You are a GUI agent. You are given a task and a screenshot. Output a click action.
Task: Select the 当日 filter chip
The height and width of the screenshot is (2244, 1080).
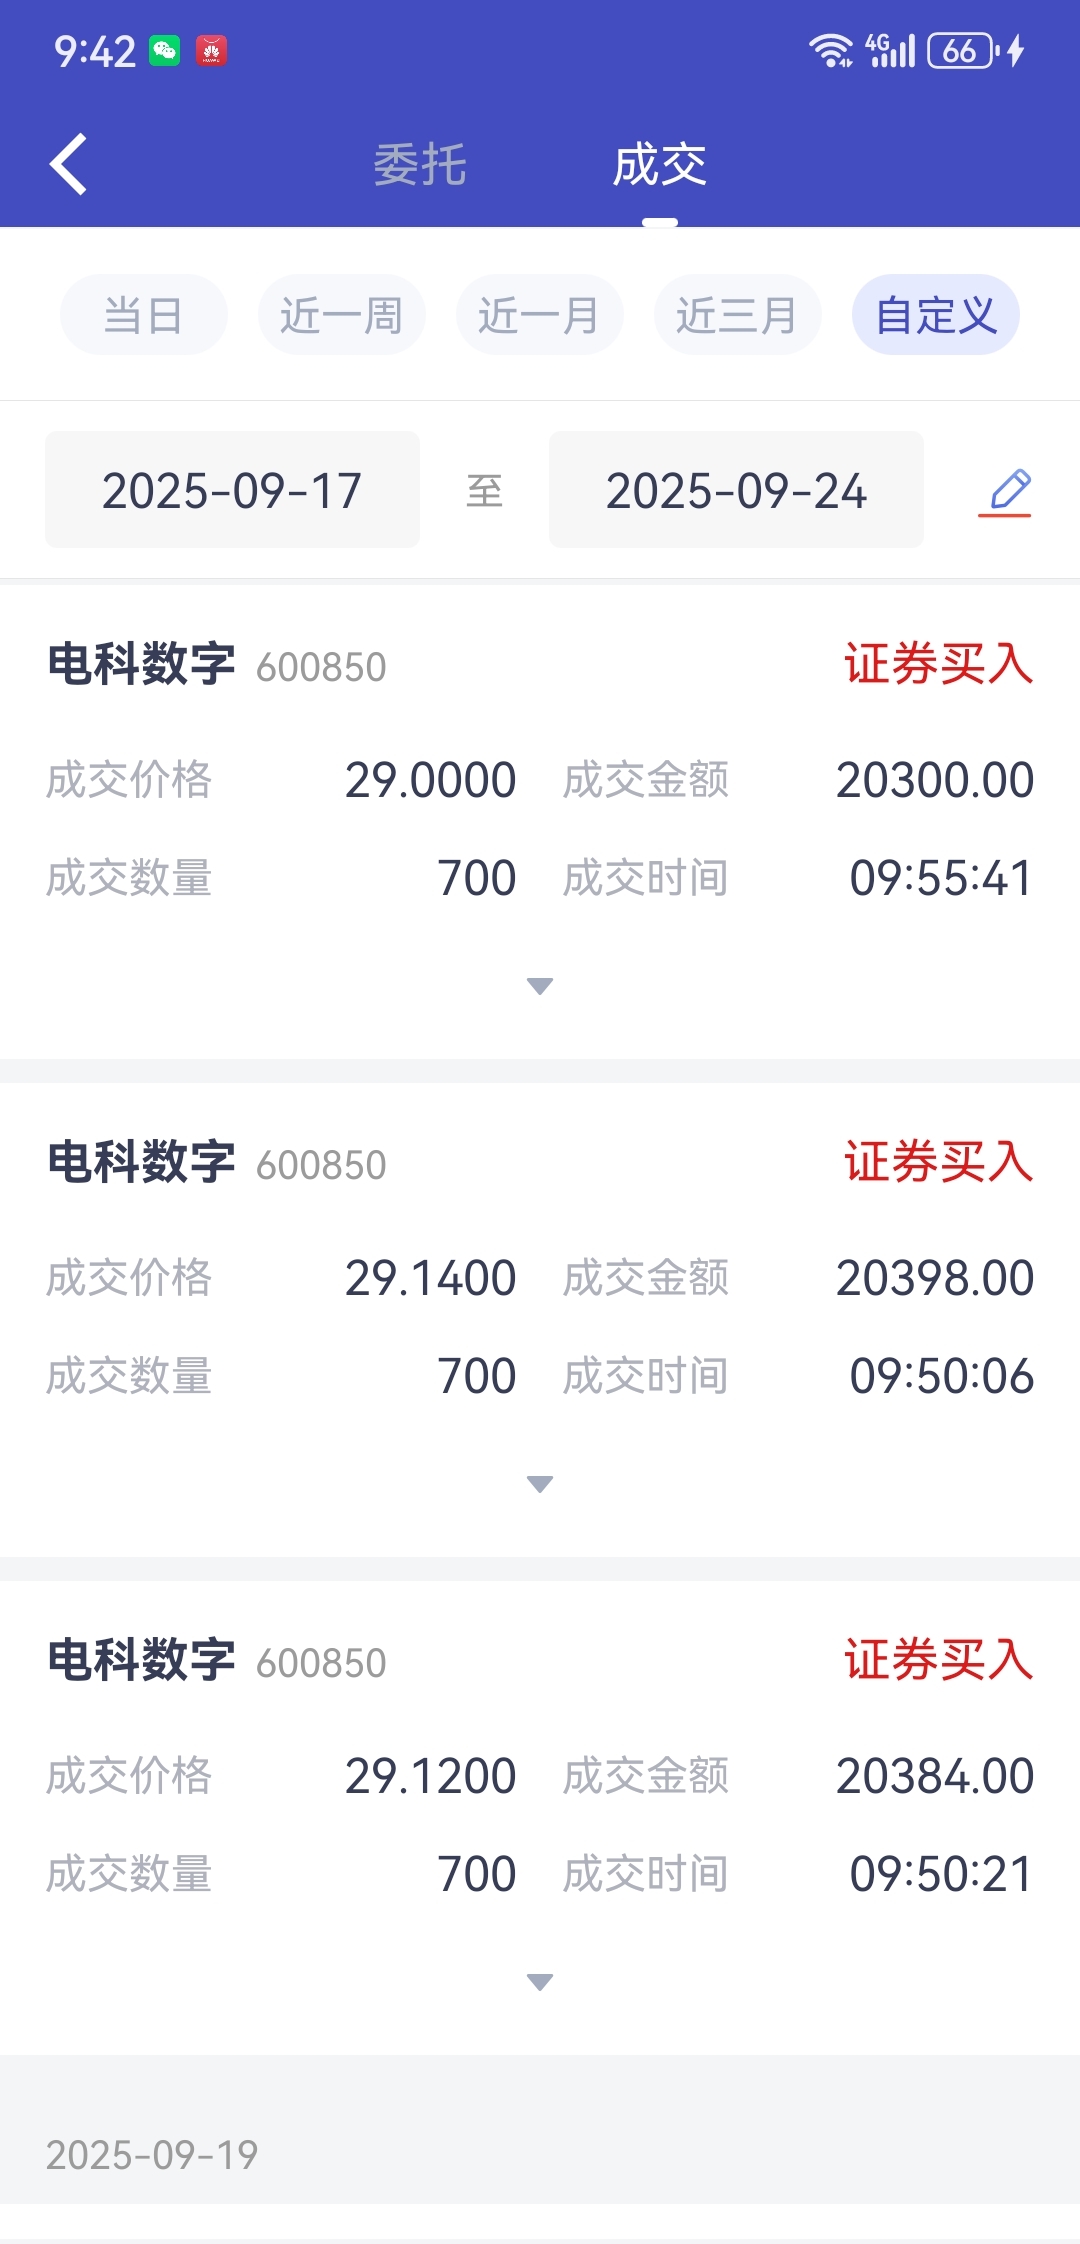tap(144, 315)
